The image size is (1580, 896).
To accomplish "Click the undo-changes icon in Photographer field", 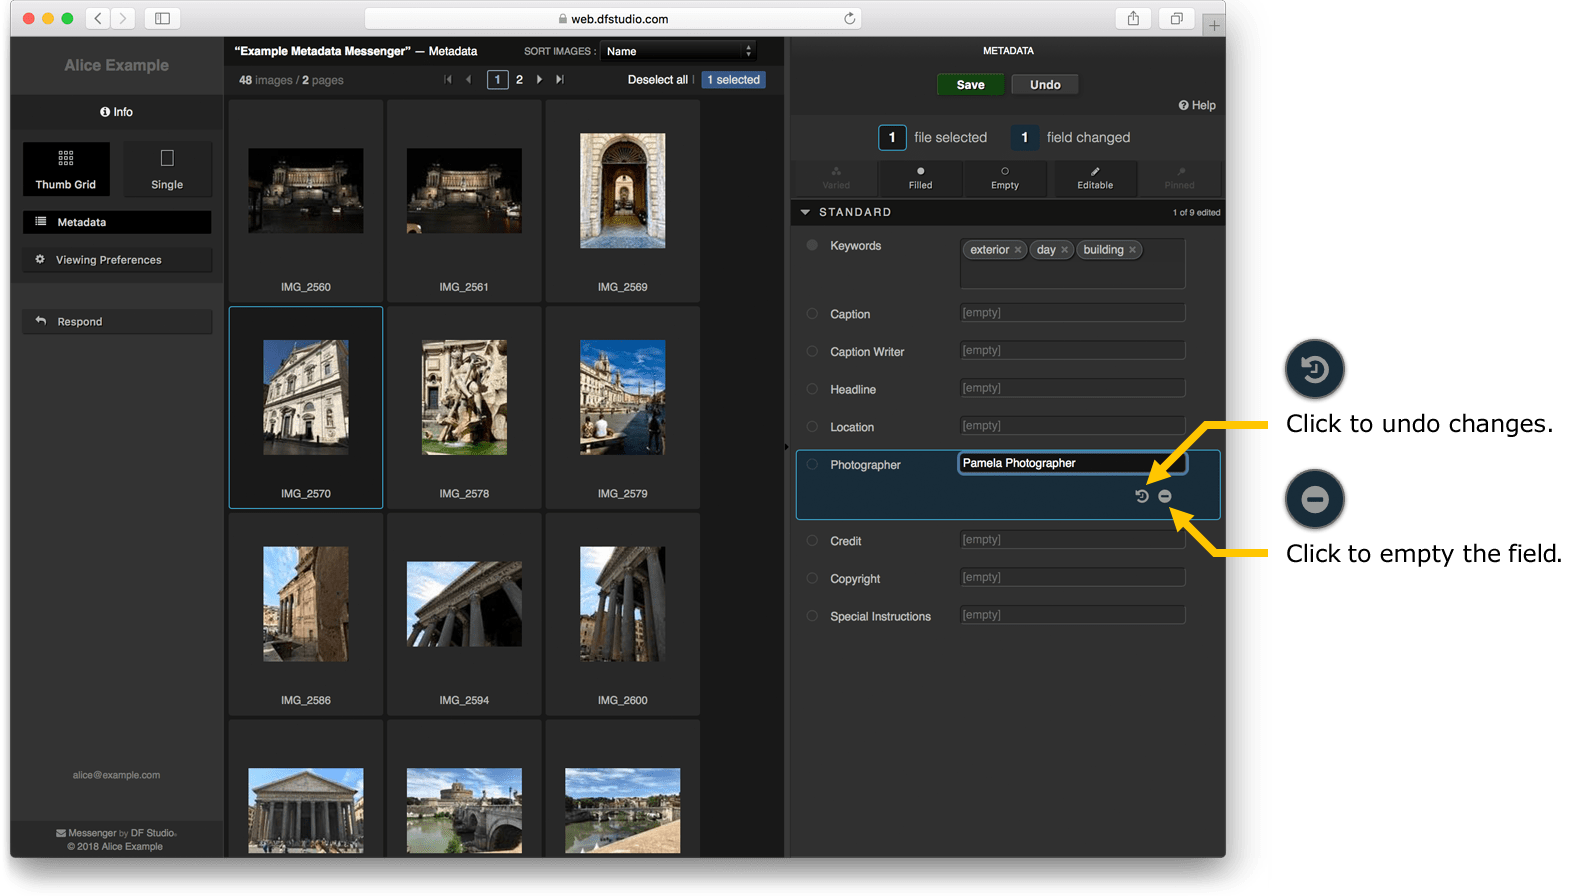I will click(1142, 496).
